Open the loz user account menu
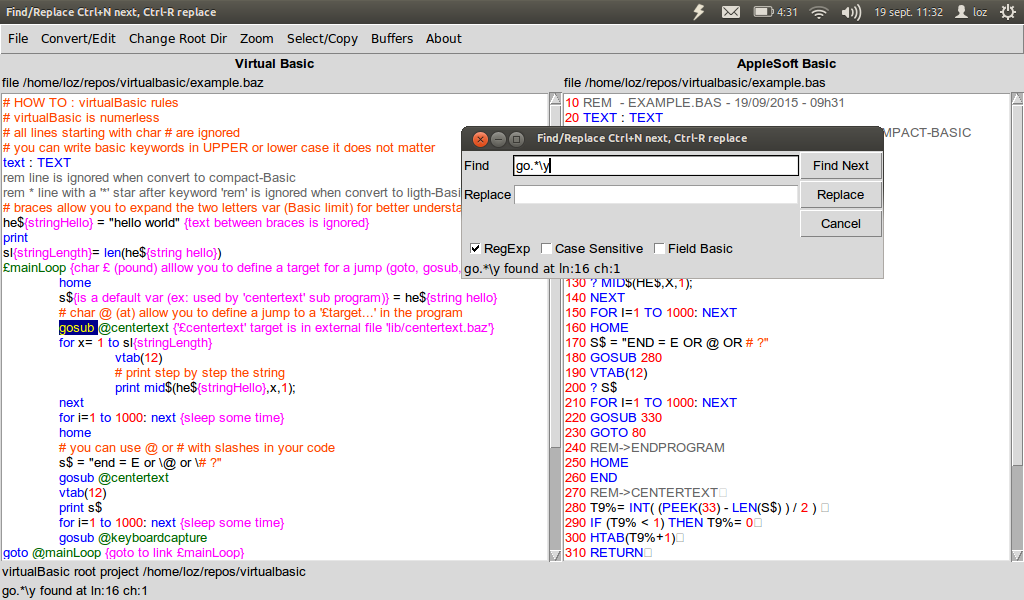This screenshot has width=1024, height=600. click(x=971, y=12)
